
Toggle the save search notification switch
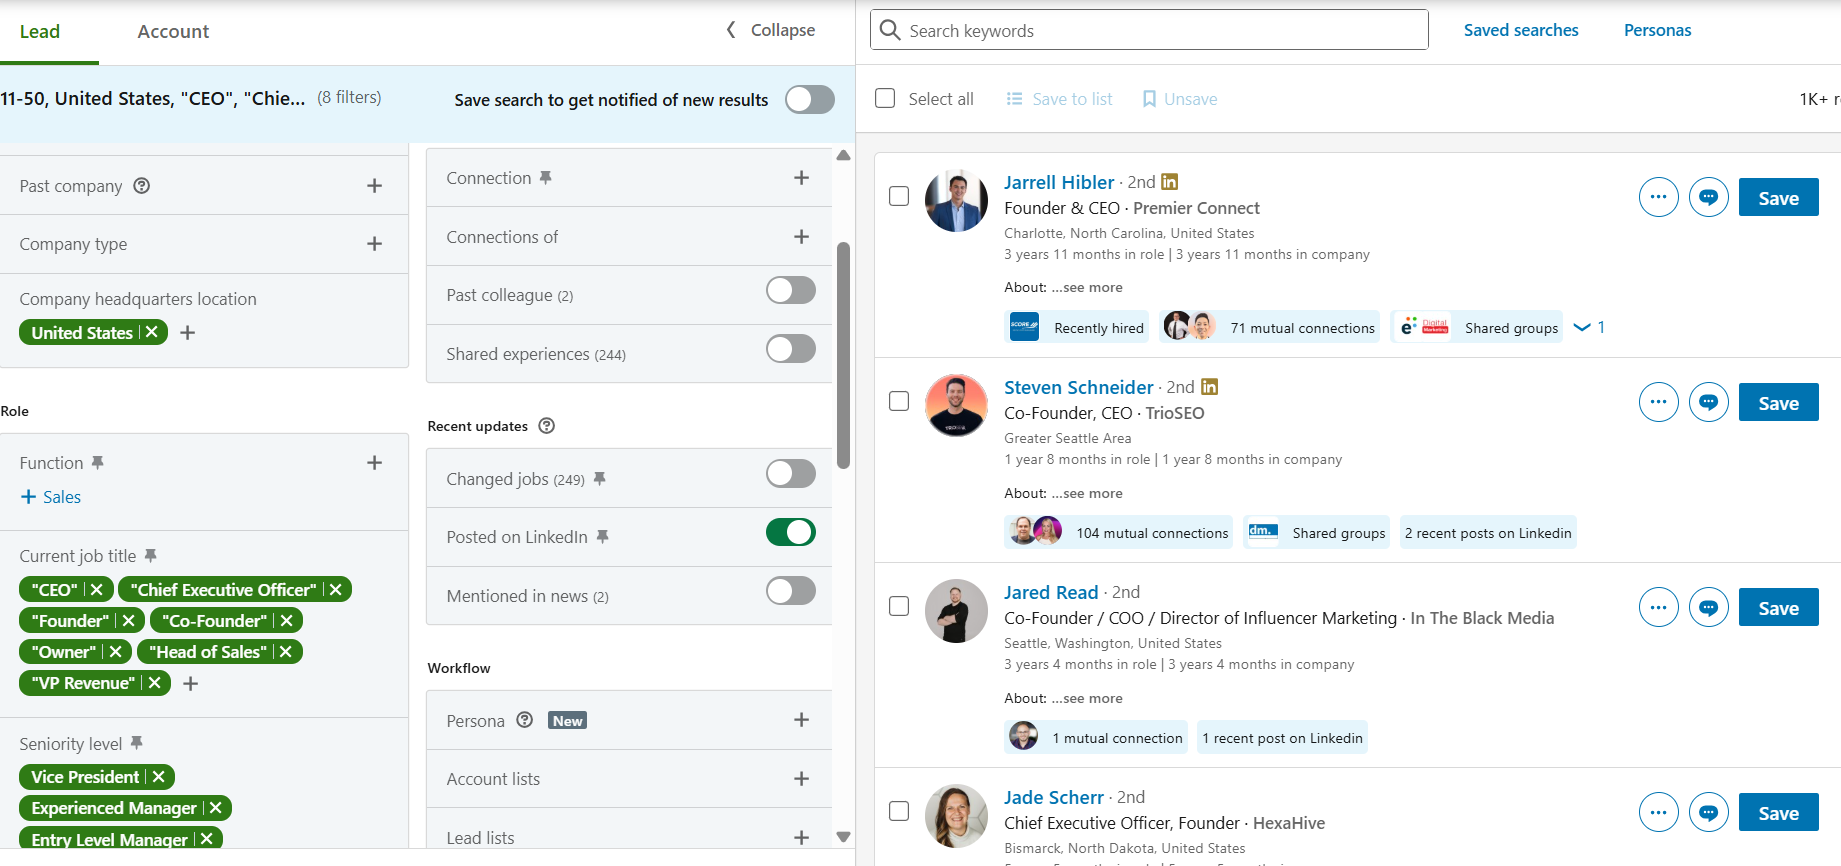810,99
